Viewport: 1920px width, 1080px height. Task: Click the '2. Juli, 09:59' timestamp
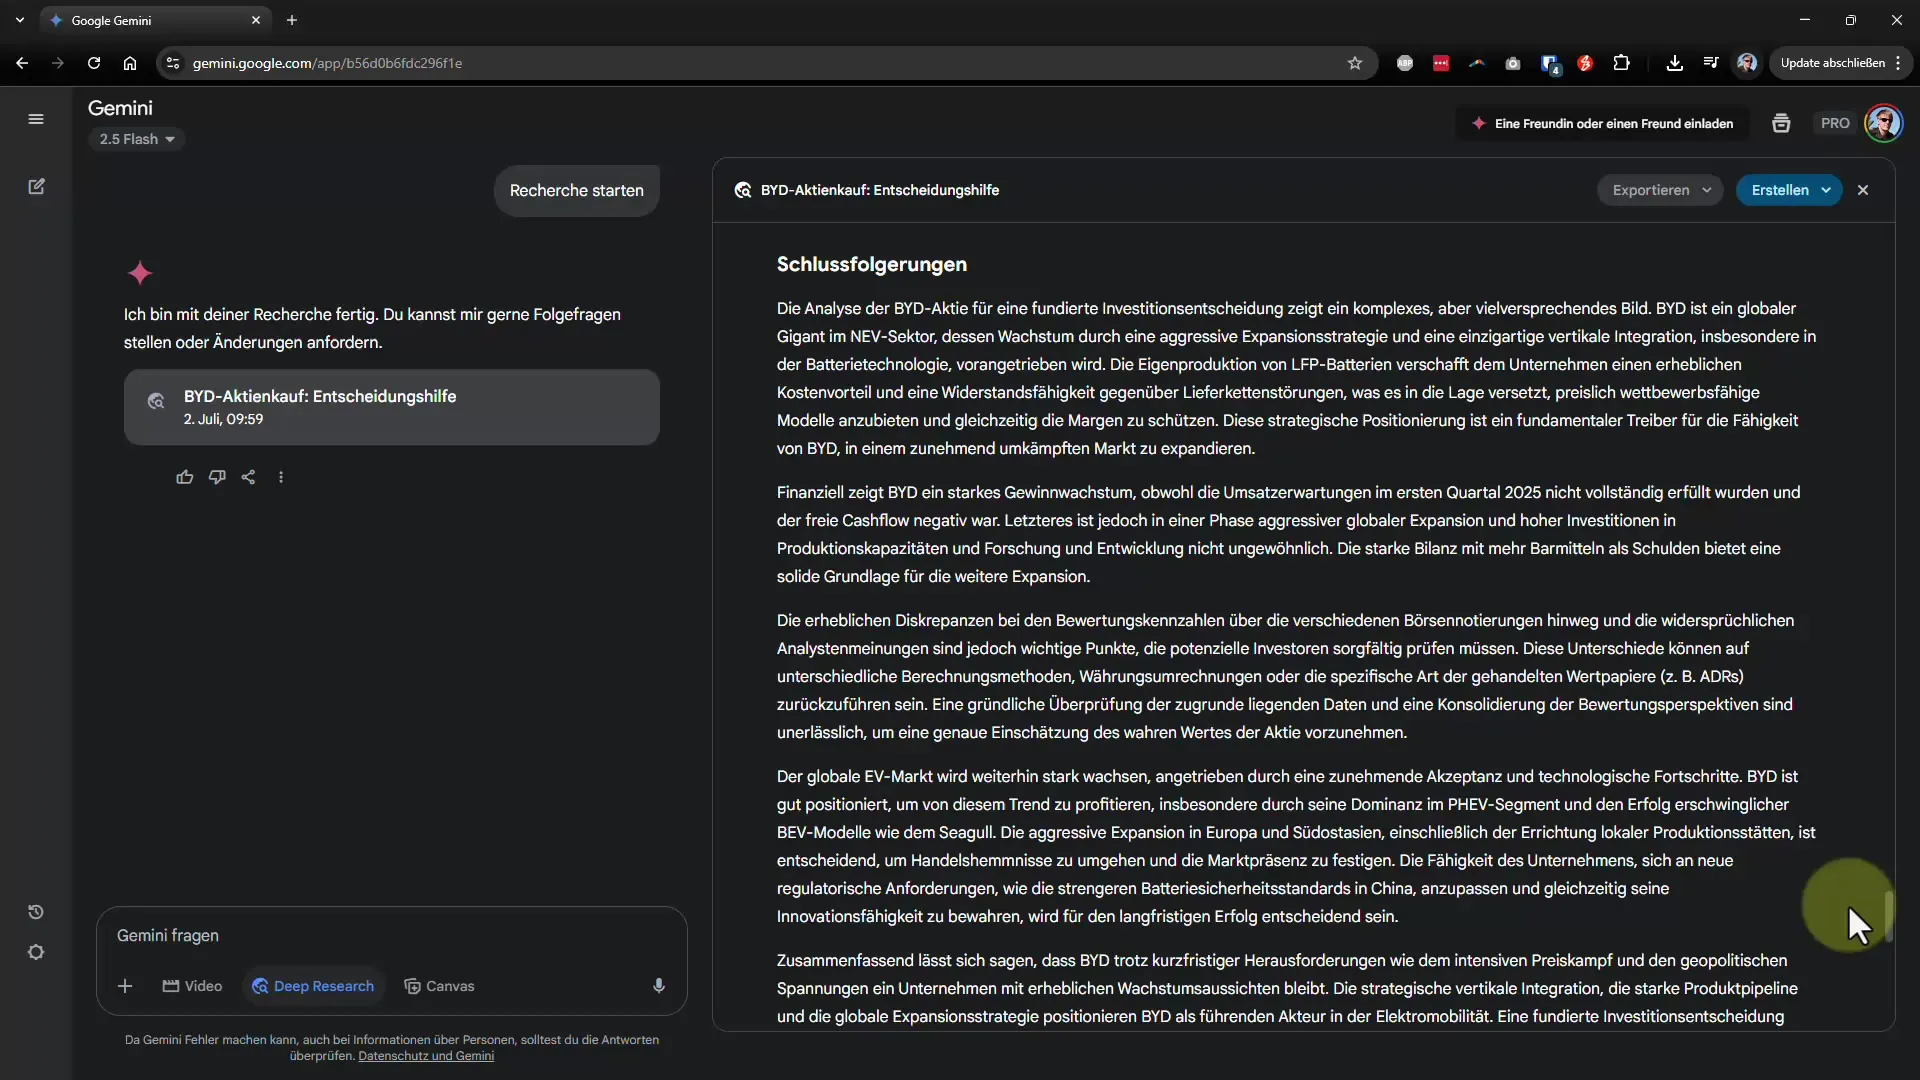click(223, 419)
